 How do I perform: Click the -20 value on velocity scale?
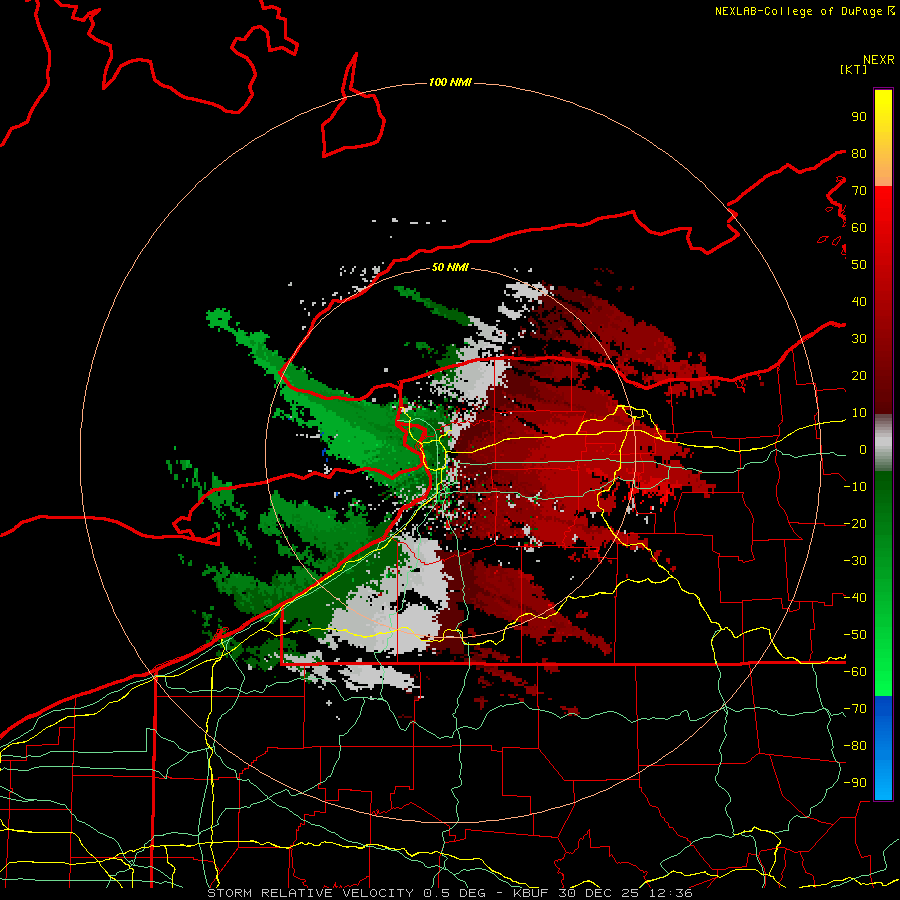pyautogui.click(x=855, y=524)
